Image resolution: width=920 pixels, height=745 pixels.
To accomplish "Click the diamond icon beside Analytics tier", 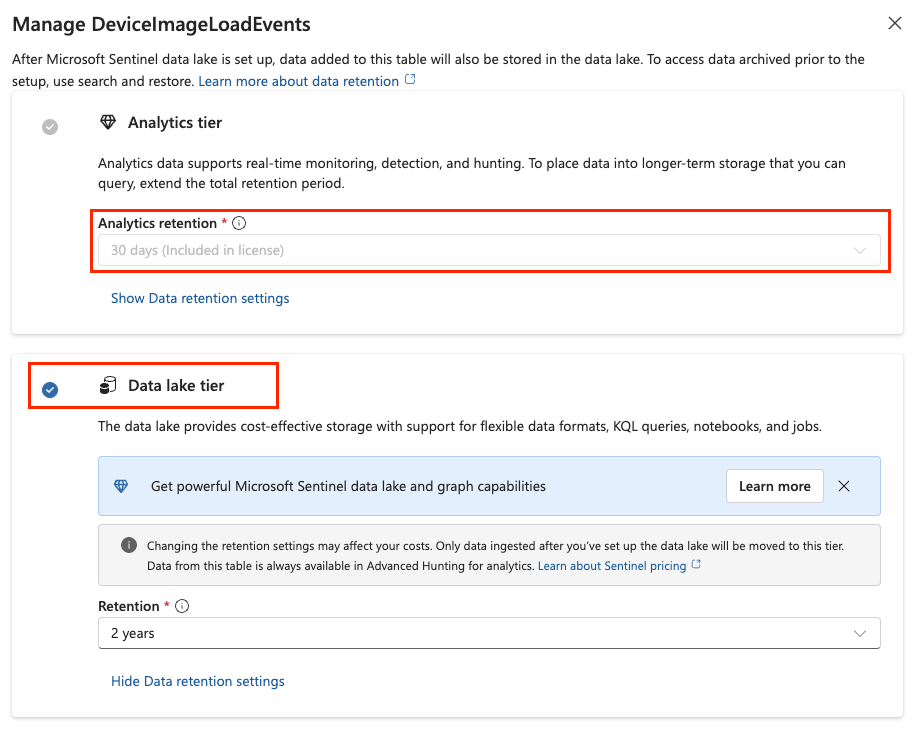I will click(108, 123).
